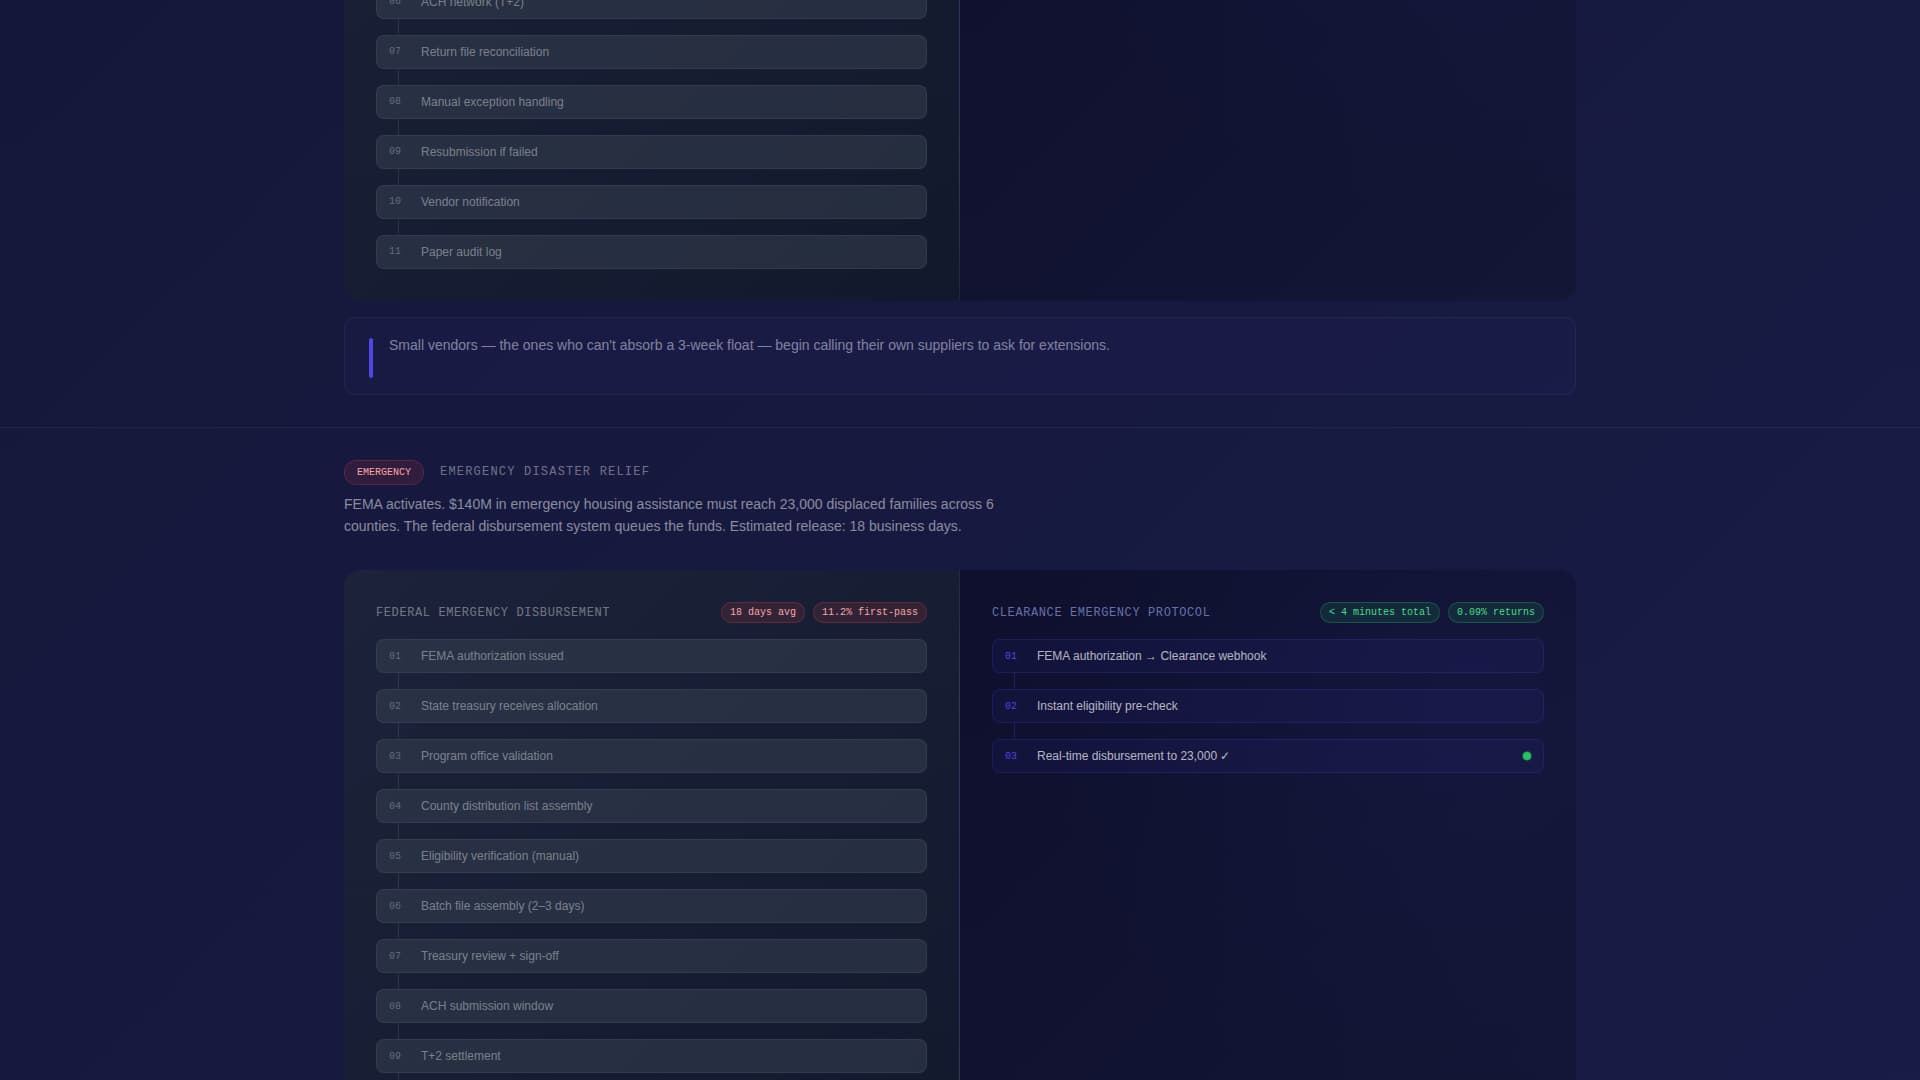The width and height of the screenshot is (1920, 1080).
Task: Click the "02" step number beside Instant eligibility pre-check
Action: coord(1011,706)
